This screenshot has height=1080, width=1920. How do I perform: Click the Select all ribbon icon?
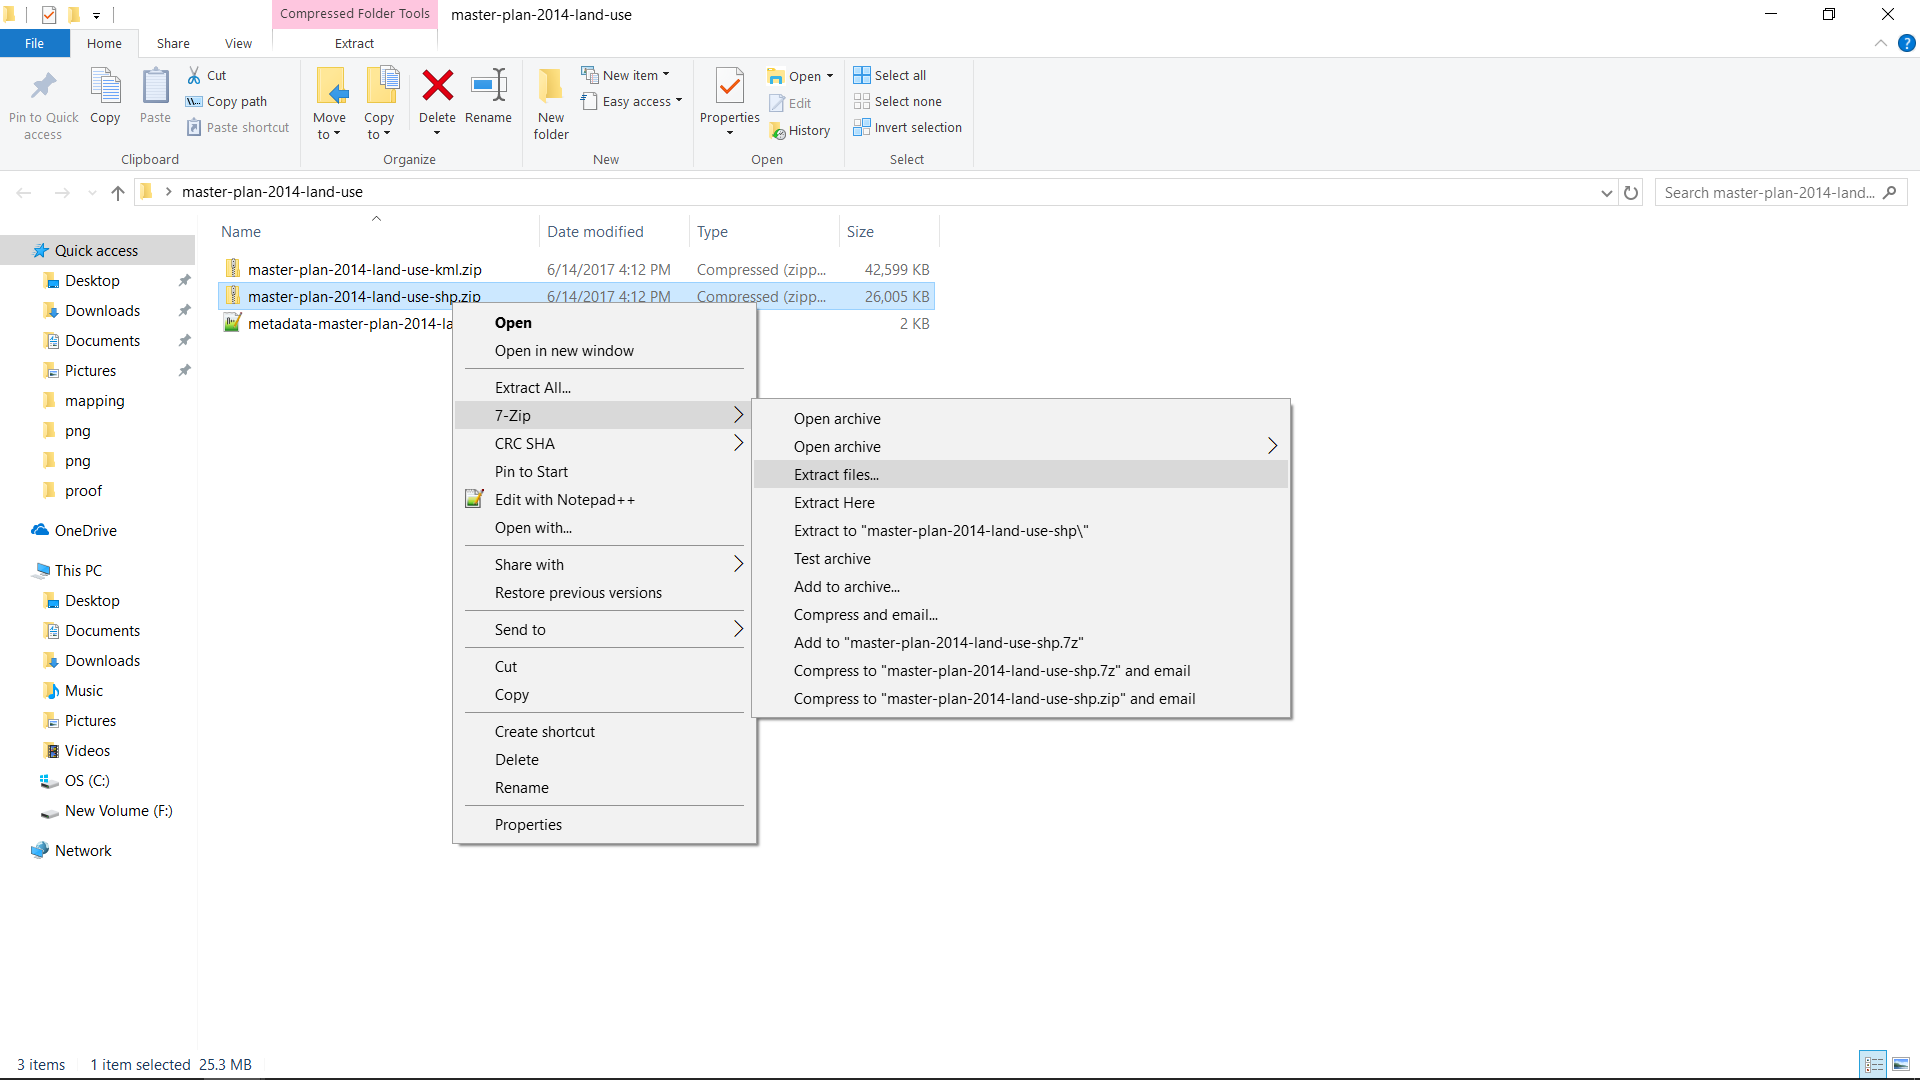click(861, 75)
